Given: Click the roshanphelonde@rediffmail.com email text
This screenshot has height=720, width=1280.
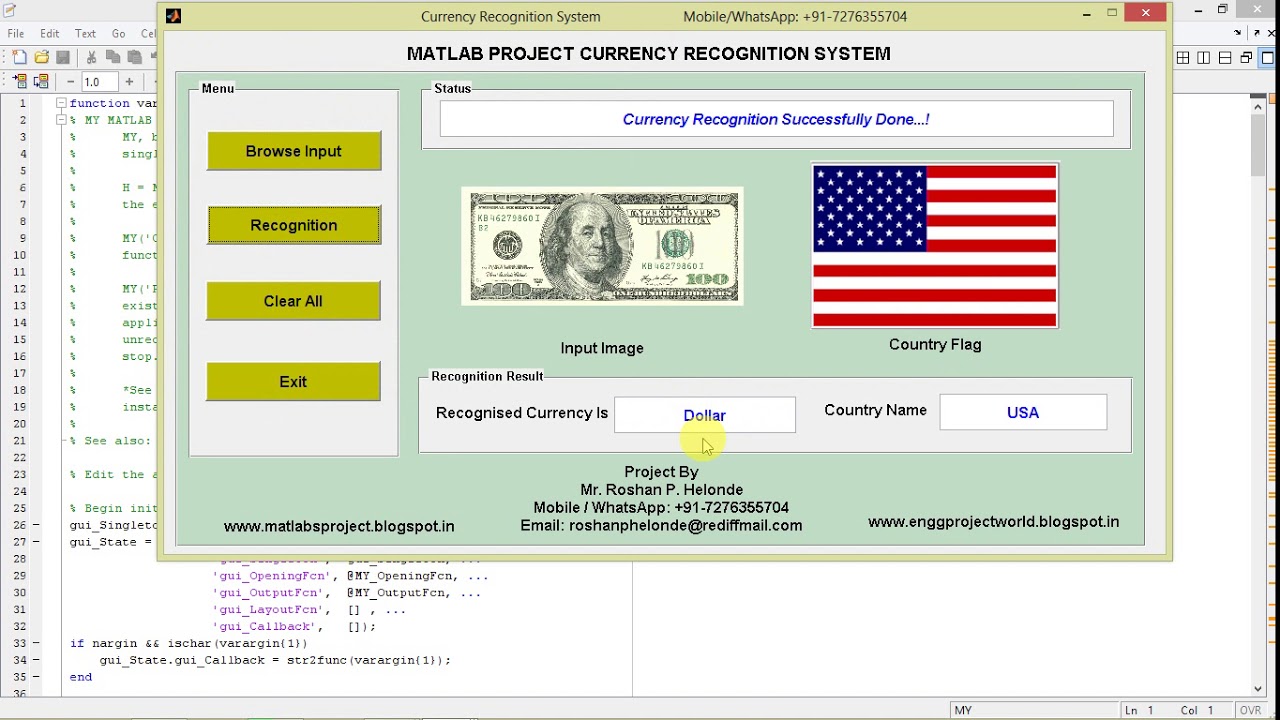Looking at the screenshot, I should pos(685,525).
